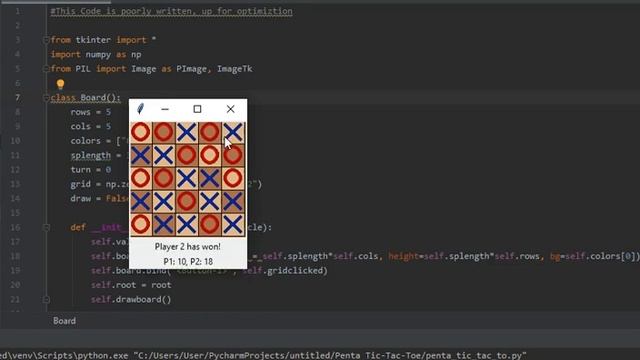Click the O in board row 4, column 3
Screen dimensions: 640x360
click(x=187, y=201)
